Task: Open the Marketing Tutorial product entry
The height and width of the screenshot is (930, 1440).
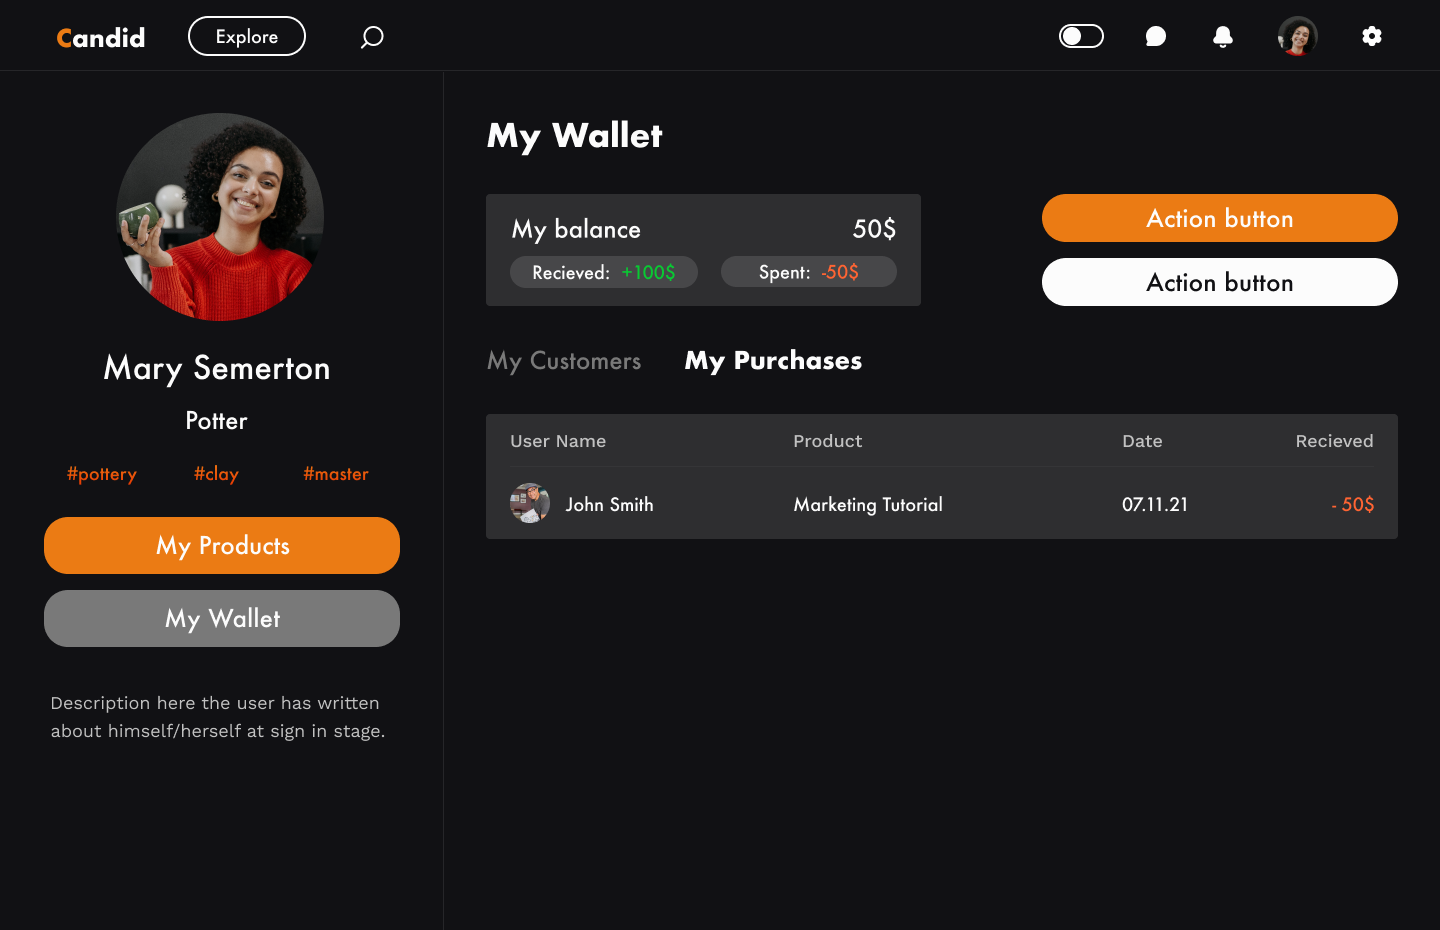Action: coord(868,505)
